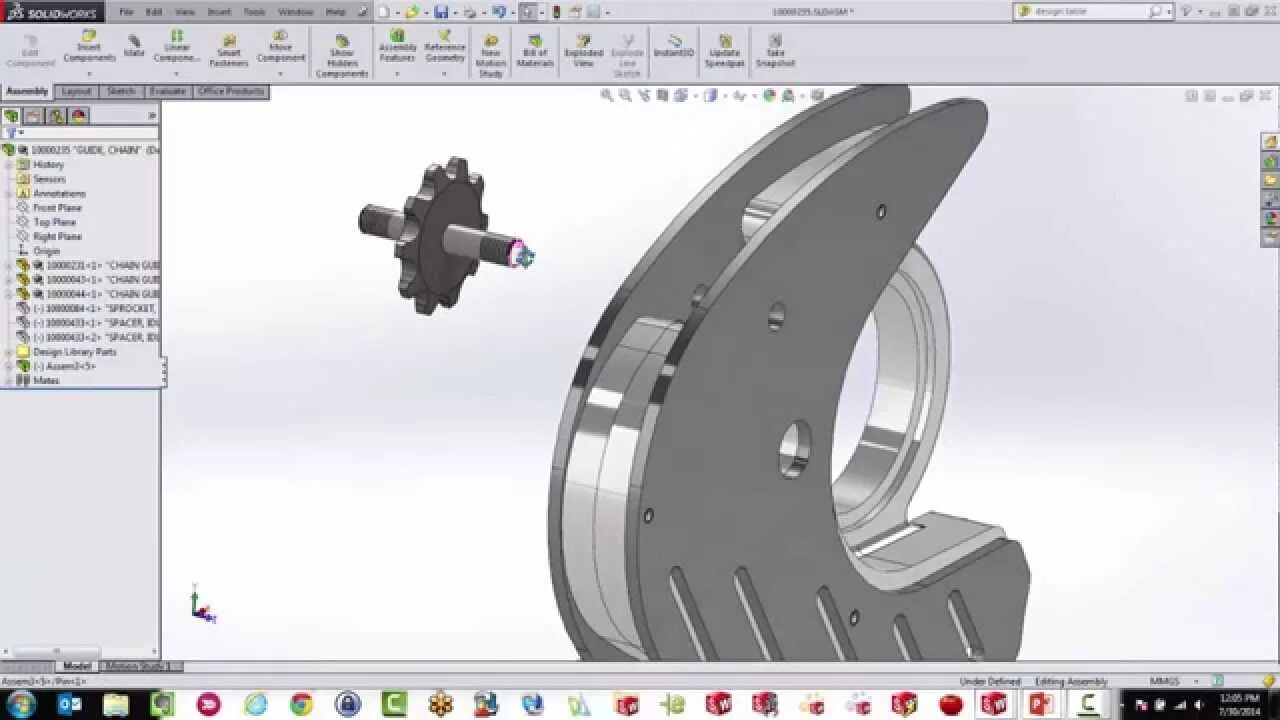1280x720 pixels.
Task: Open Smart Fasteners tool
Action: point(229,53)
